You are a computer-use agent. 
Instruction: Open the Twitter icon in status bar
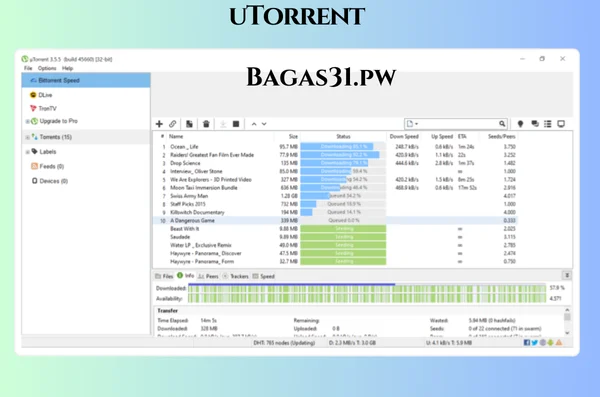point(535,343)
